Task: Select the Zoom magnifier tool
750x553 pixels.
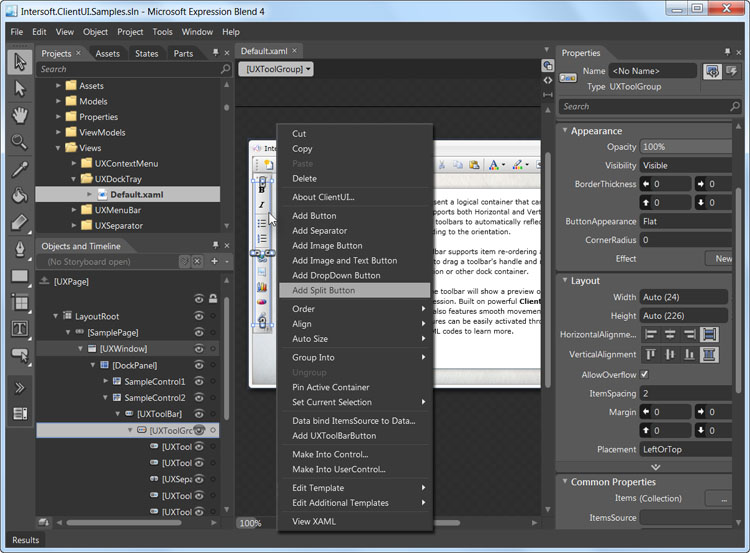Action: (20, 142)
